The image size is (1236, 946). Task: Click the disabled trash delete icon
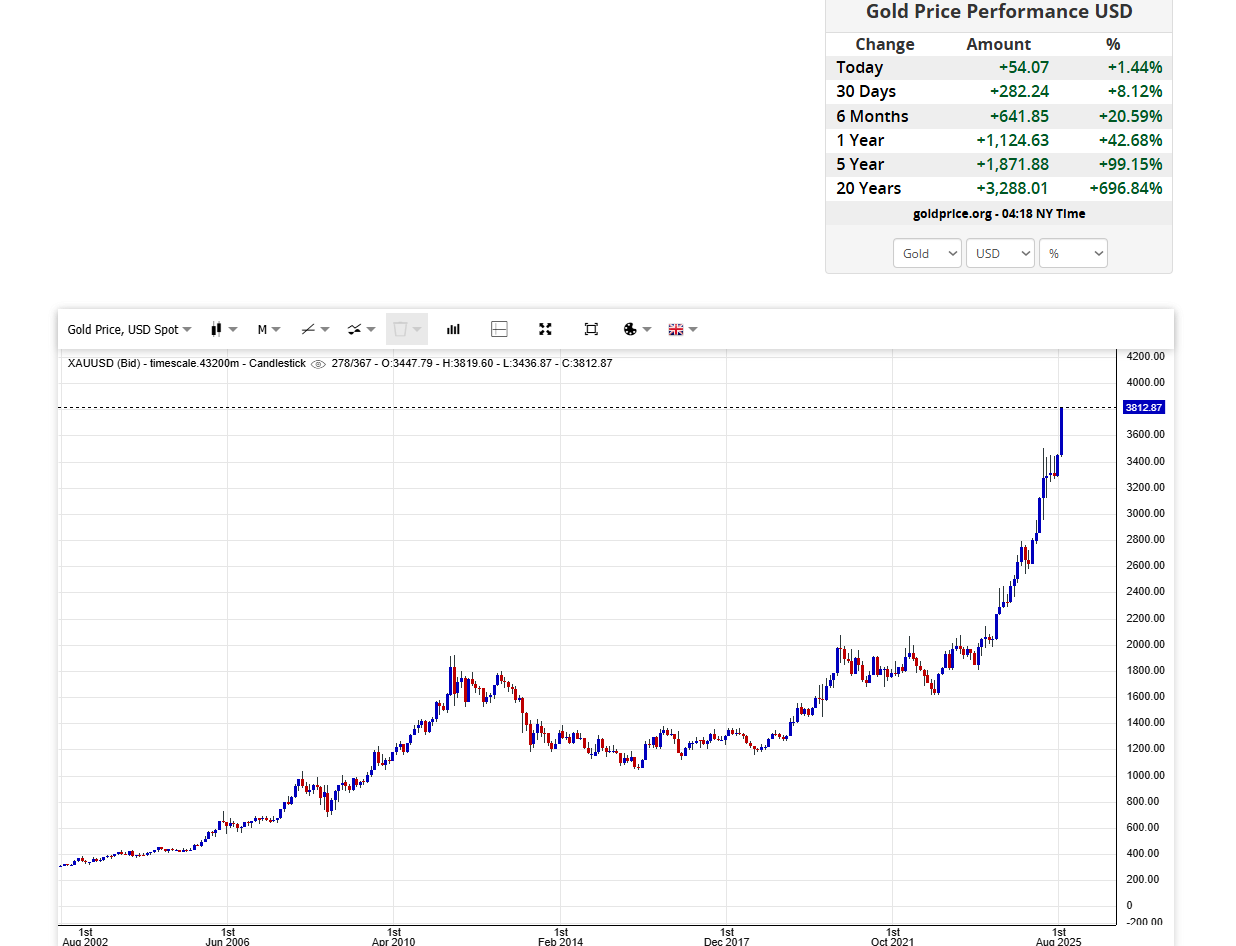pos(406,329)
